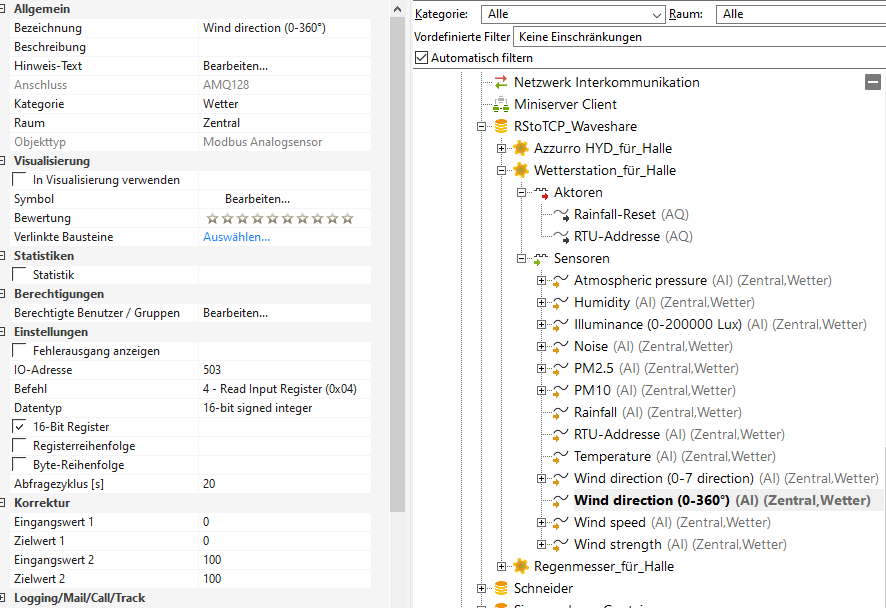This screenshot has height=608, width=886.
Task: Collapse the tree using the minus button
Action: (x=872, y=82)
